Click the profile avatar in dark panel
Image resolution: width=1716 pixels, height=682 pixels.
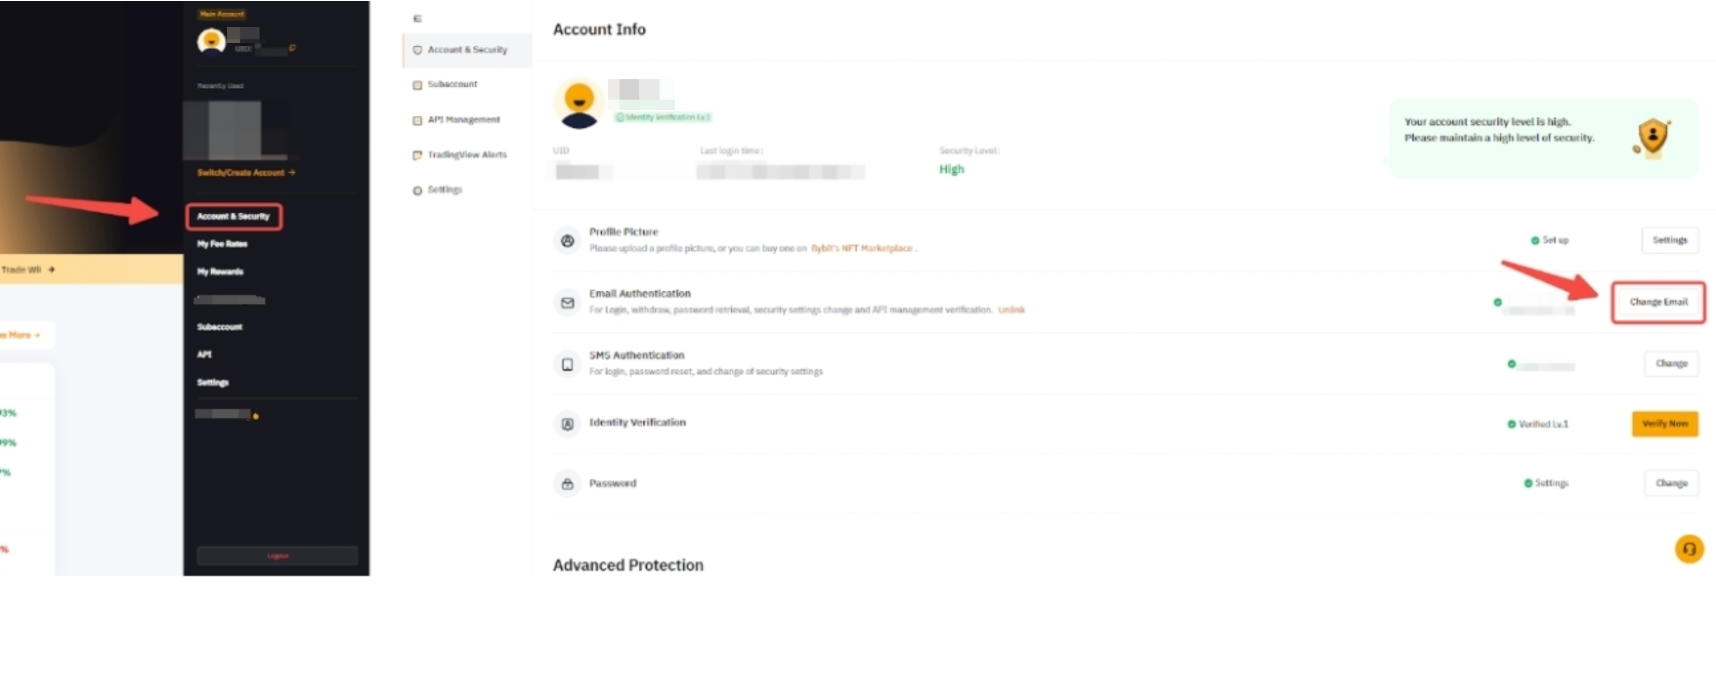pyautogui.click(x=211, y=41)
